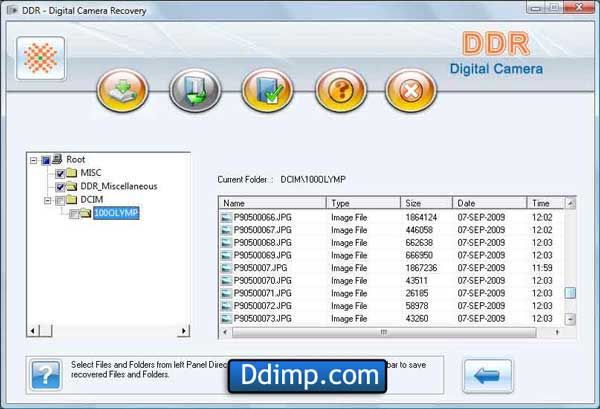The width and height of the screenshot is (600, 409).
Task: Select file name P90500071.JPG
Action: (262, 293)
